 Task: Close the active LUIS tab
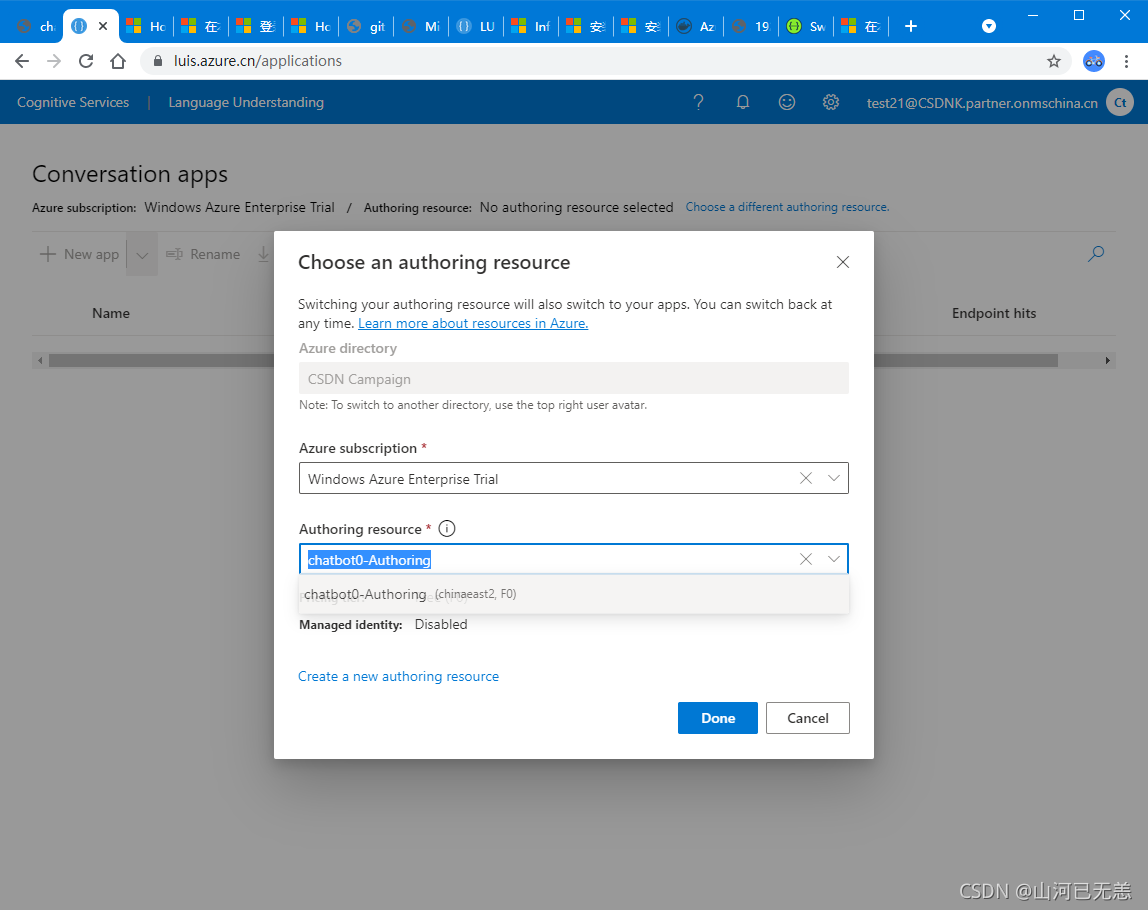(103, 26)
